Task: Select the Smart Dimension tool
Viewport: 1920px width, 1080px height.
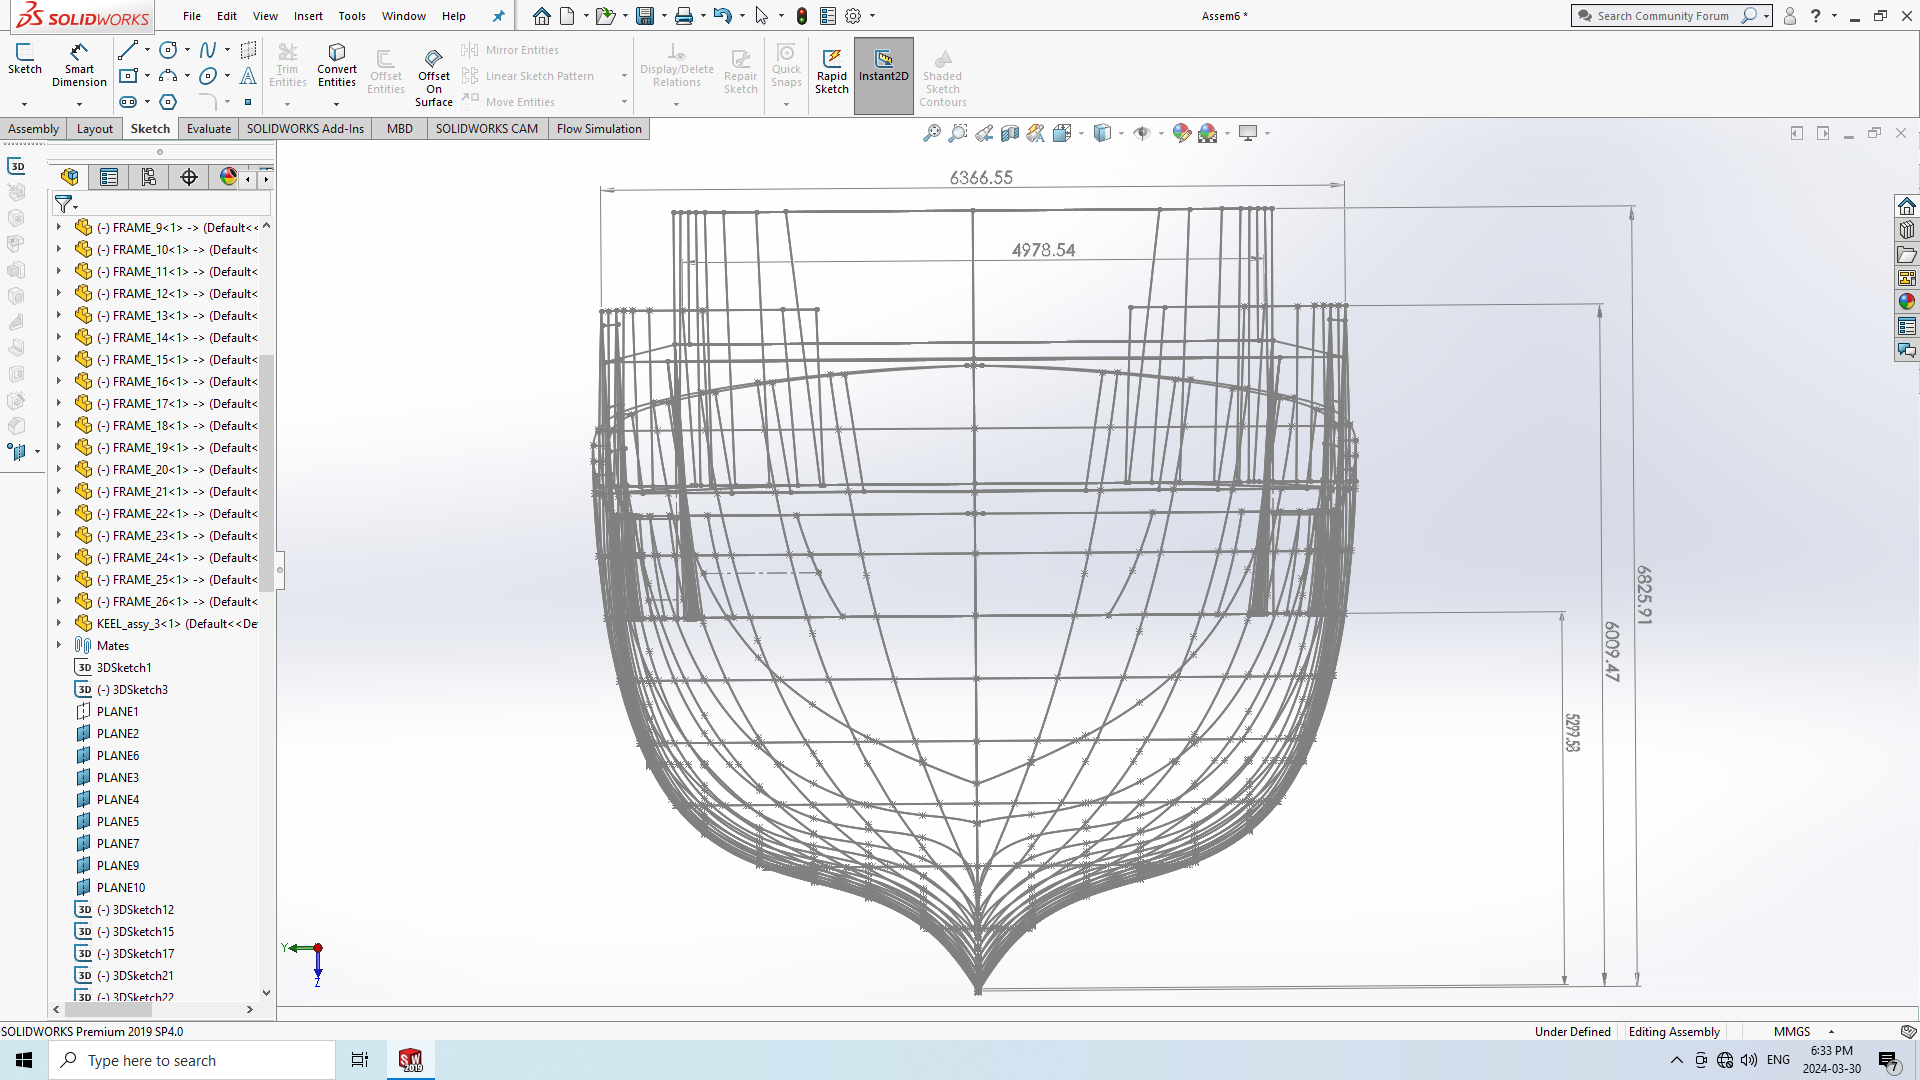Action: click(79, 65)
